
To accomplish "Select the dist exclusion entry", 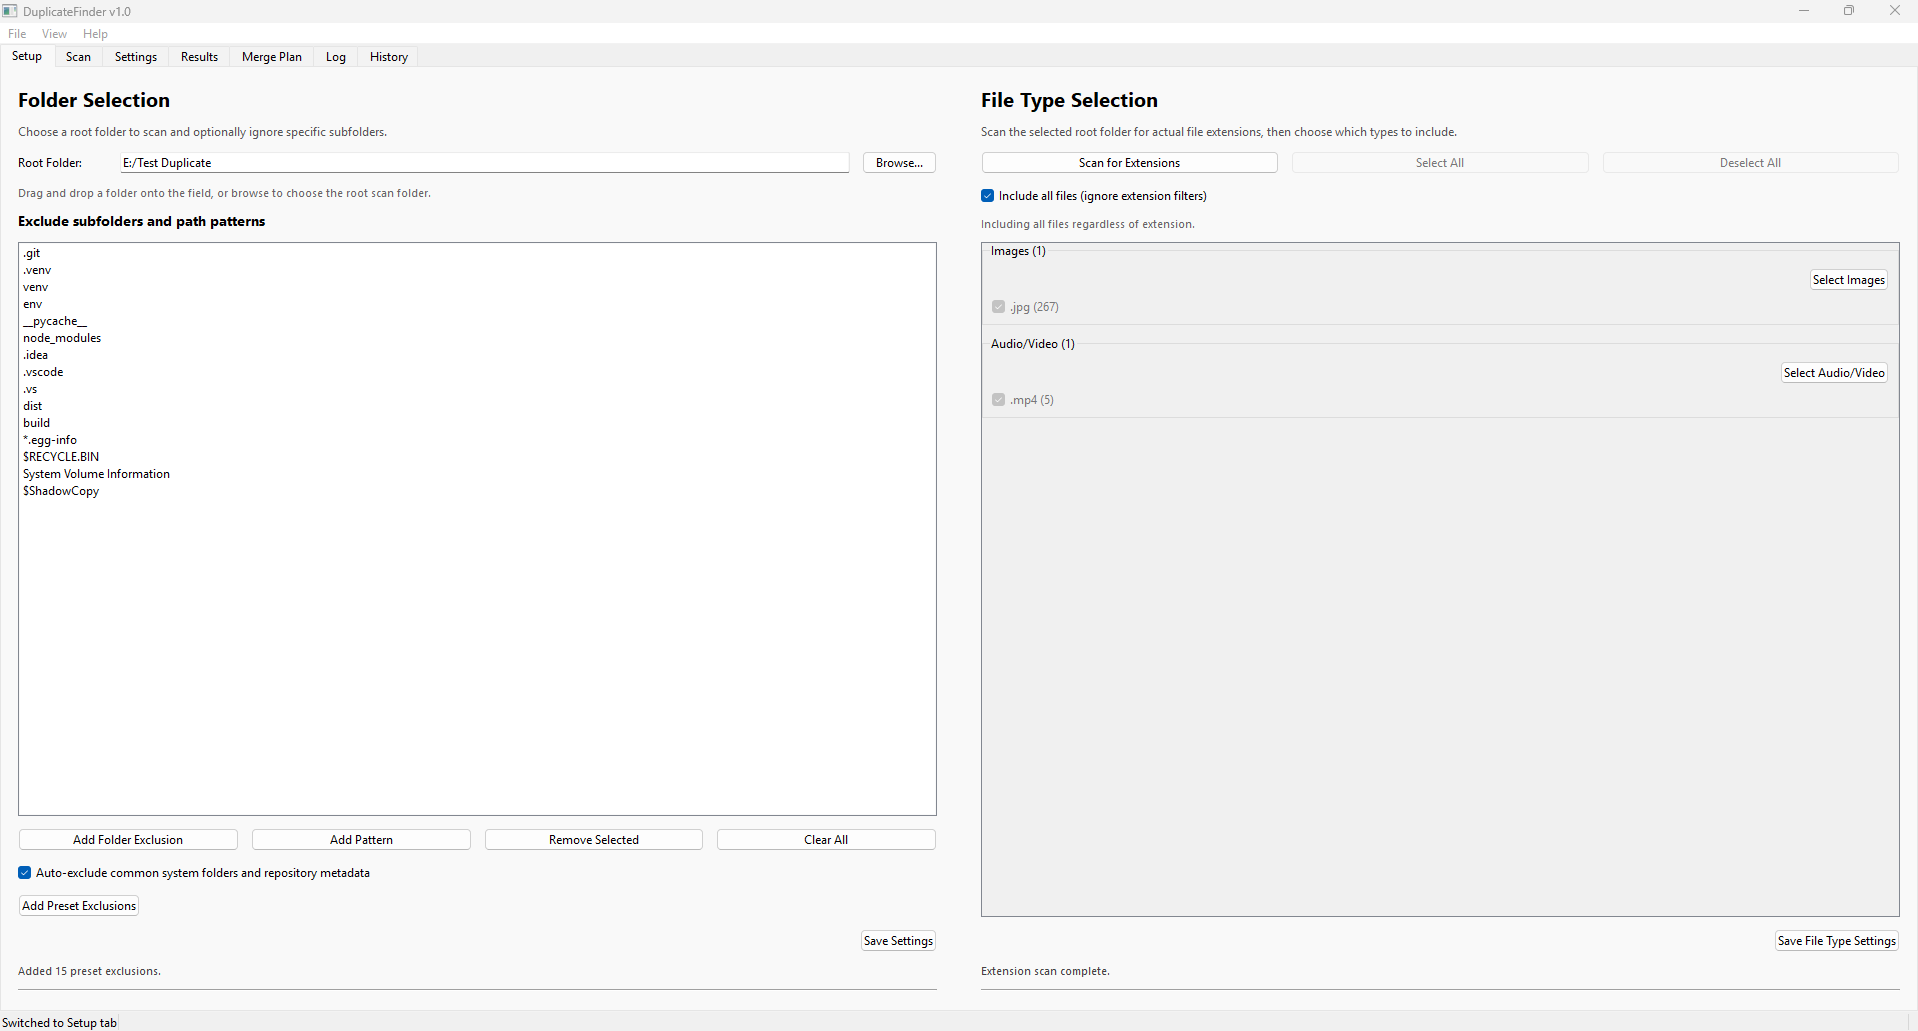I will tap(477, 406).
